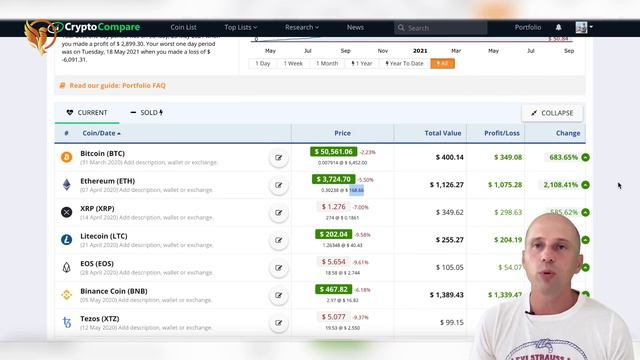The width and height of the screenshot is (640, 360).
Task: Open the Portfolio link
Action: click(x=528, y=27)
